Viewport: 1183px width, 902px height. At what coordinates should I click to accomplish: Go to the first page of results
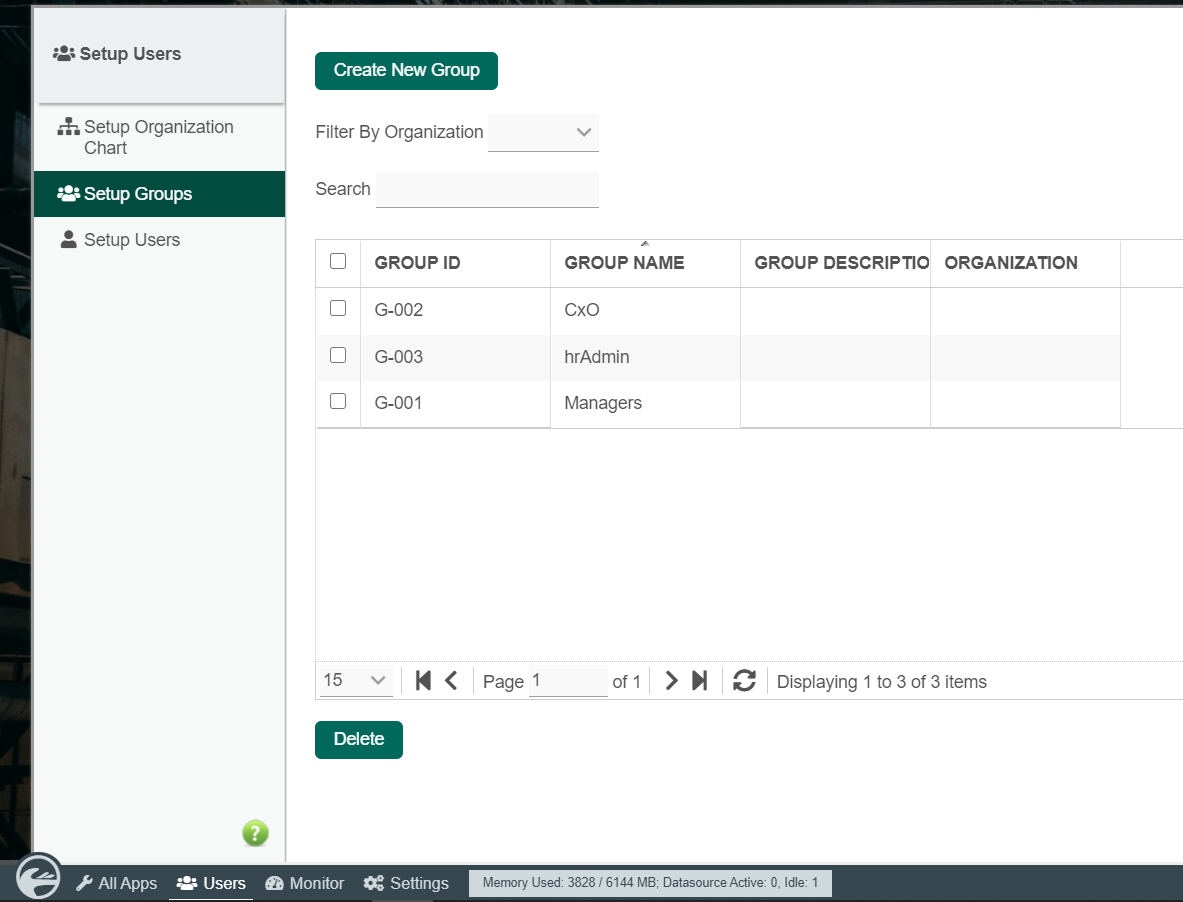[x=423, y=681]
